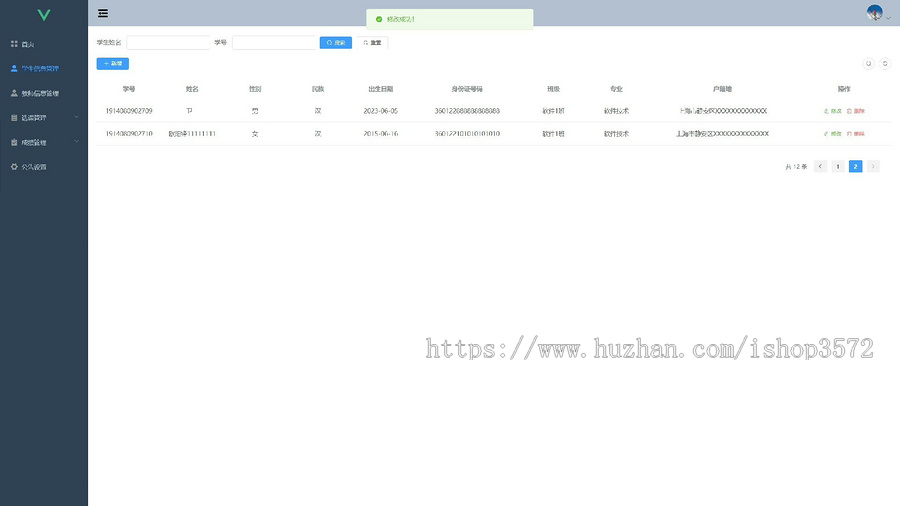Select the student info management menu

pos(44,68)
